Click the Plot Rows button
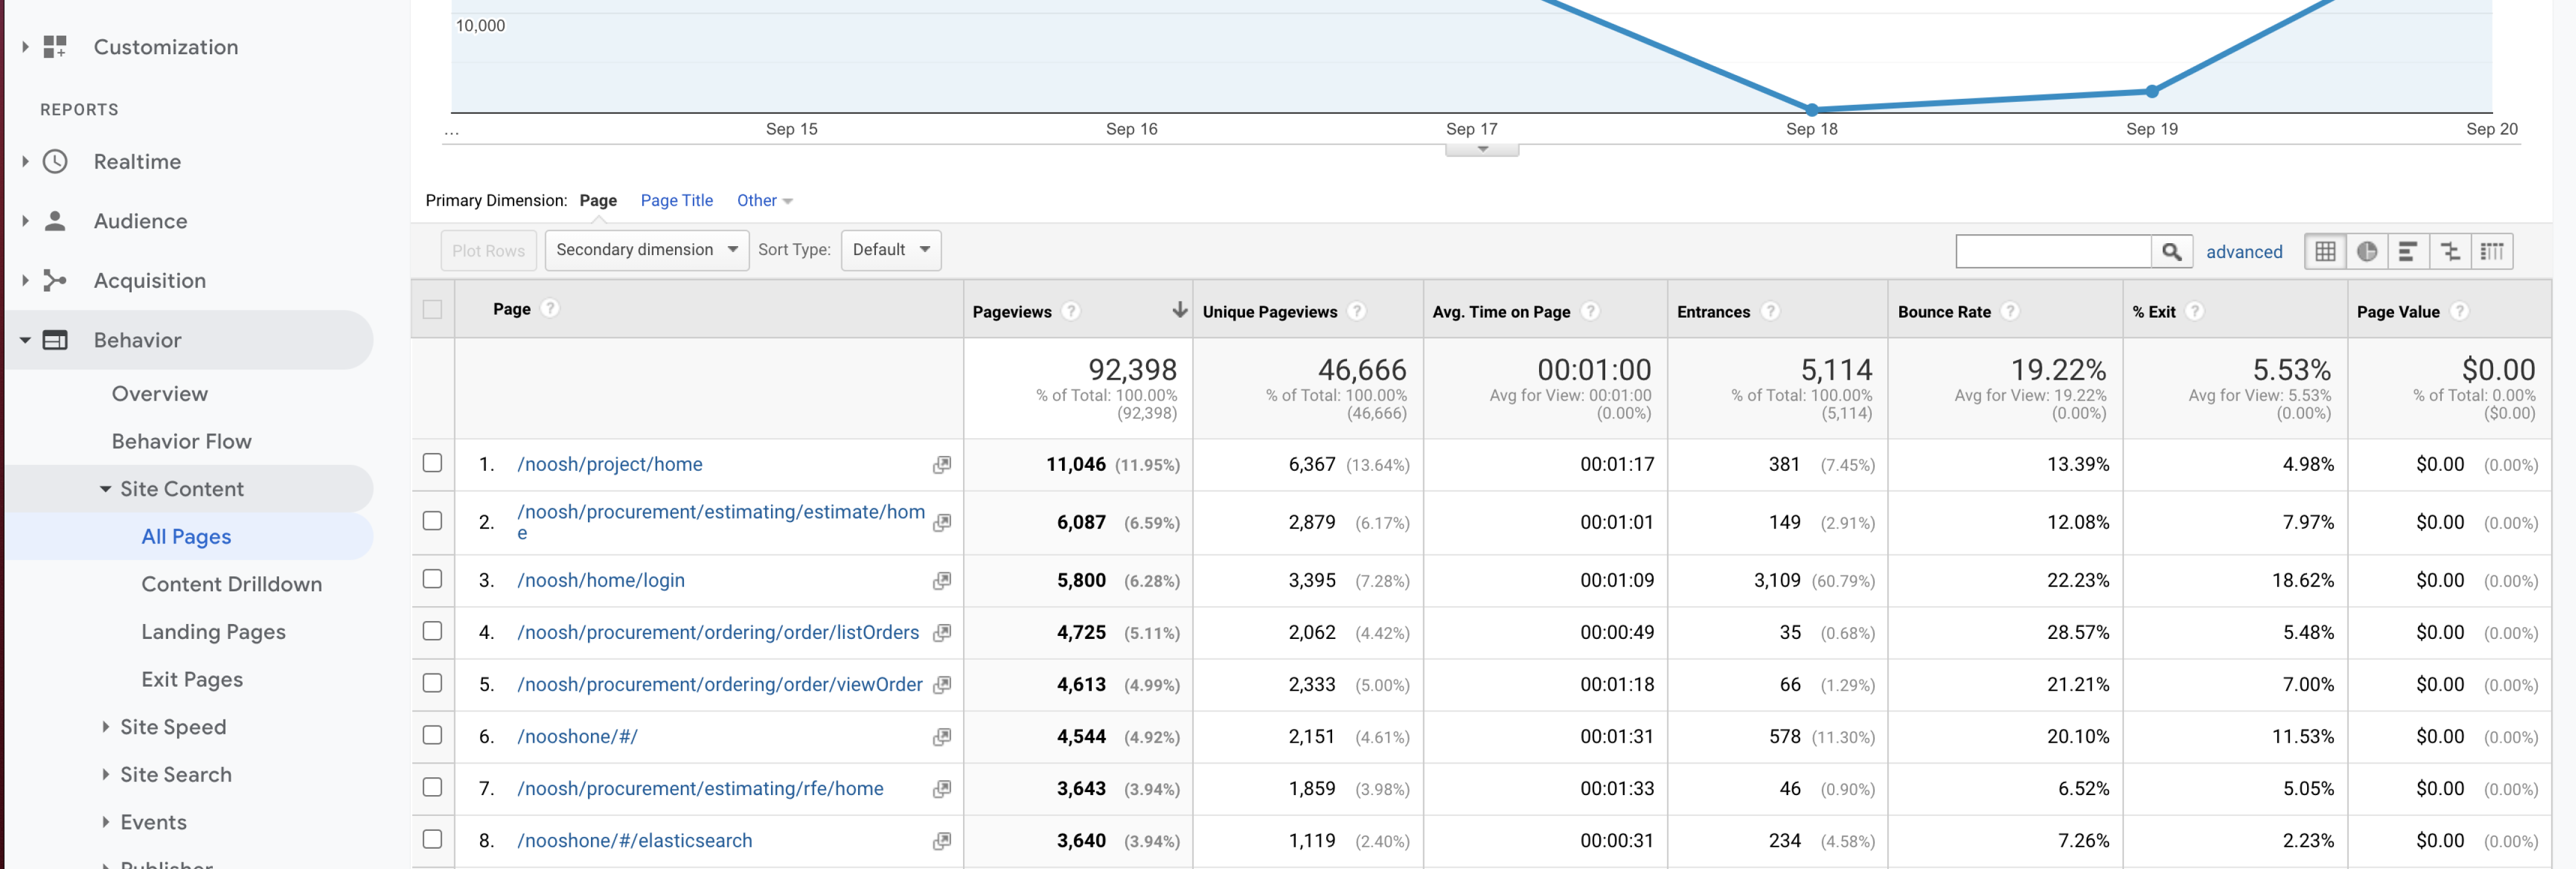This screenshot has height=869, width=2576. click(488, 251)
